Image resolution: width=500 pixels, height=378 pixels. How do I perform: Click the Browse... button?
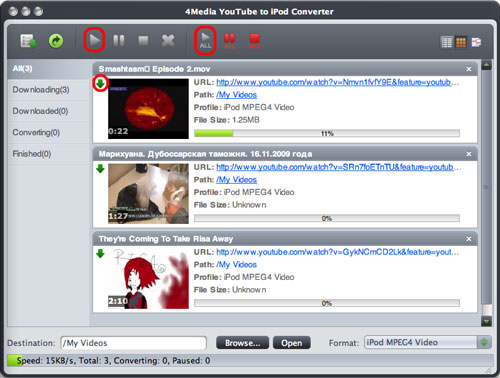pyautogui.click(x=242, y=343)
